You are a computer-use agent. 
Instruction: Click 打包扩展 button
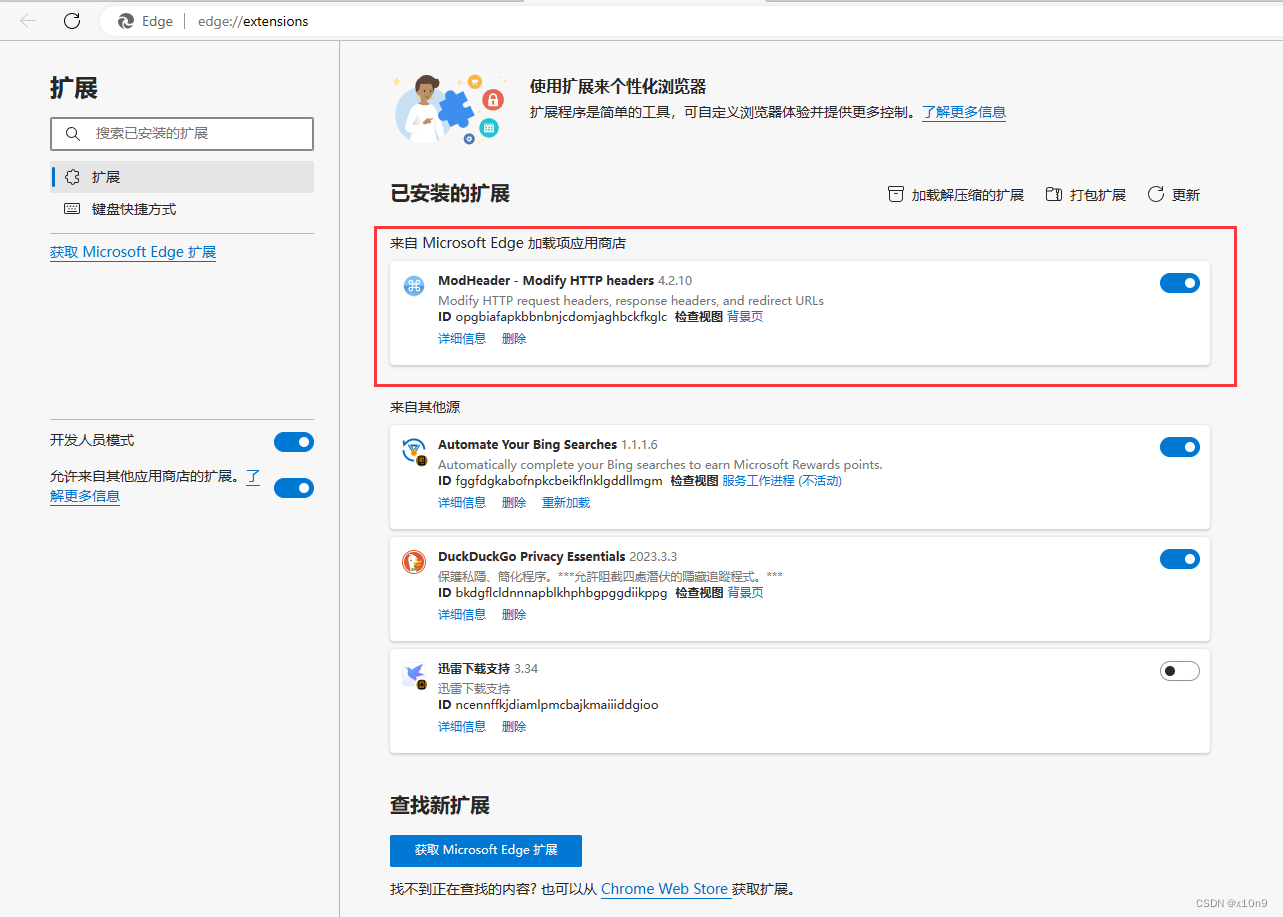click(x=1086, y=195)
